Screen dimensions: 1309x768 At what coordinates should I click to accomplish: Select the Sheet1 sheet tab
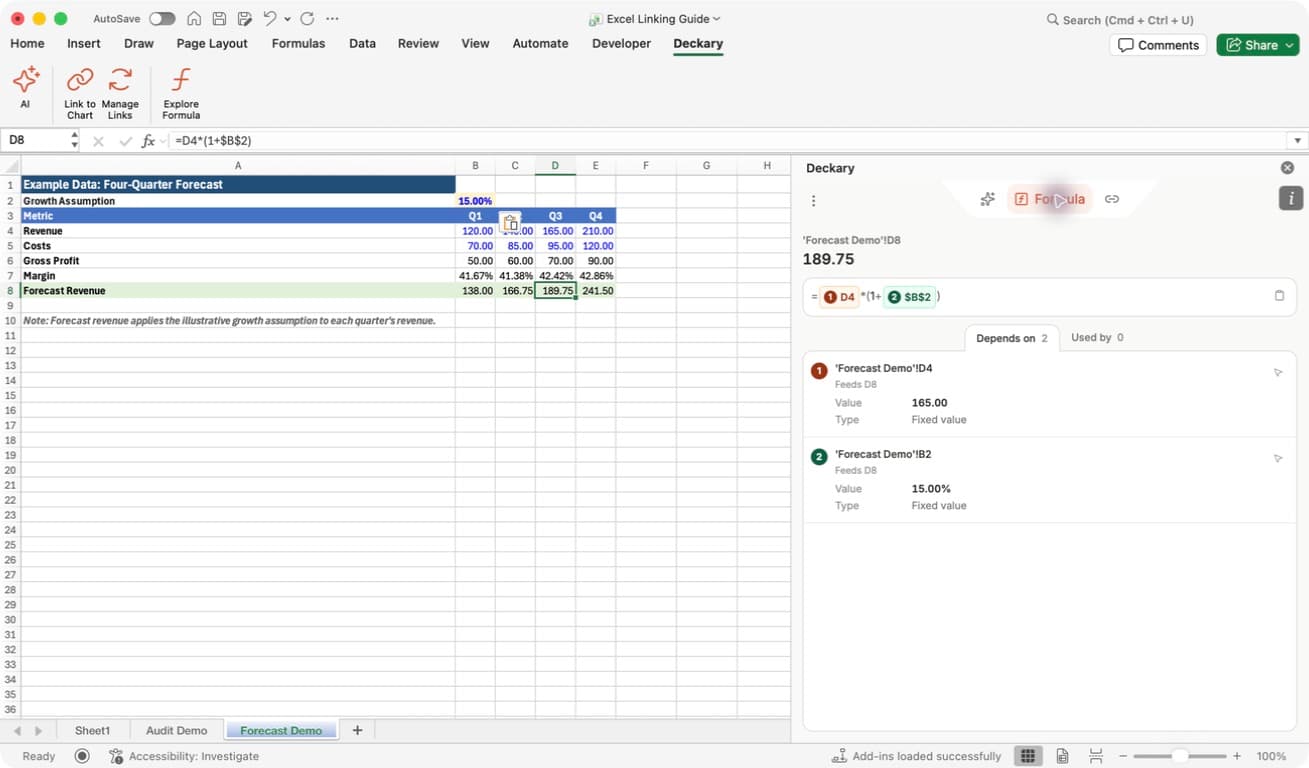click(x=93, y=731)
